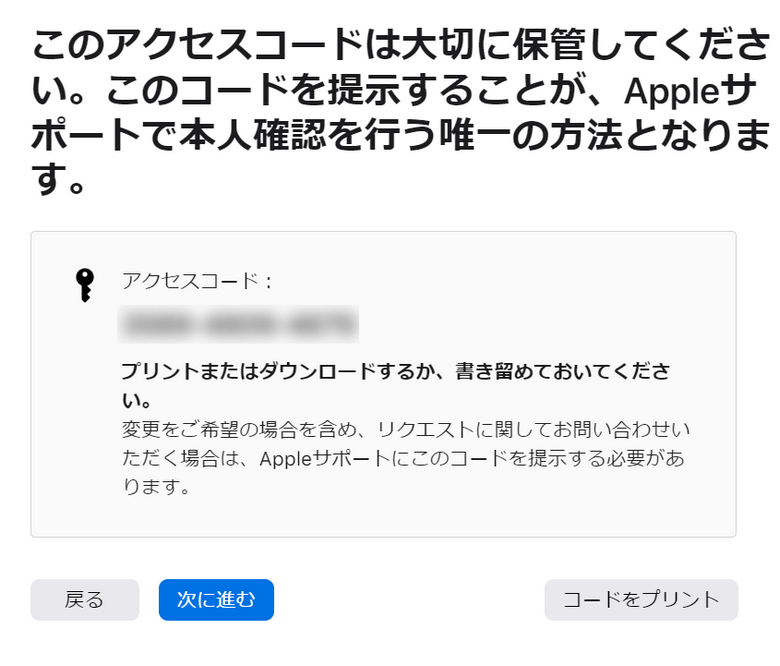
Task: Click the blue 次に進む button
Action: pyautogui.click(x=216, y=599)
